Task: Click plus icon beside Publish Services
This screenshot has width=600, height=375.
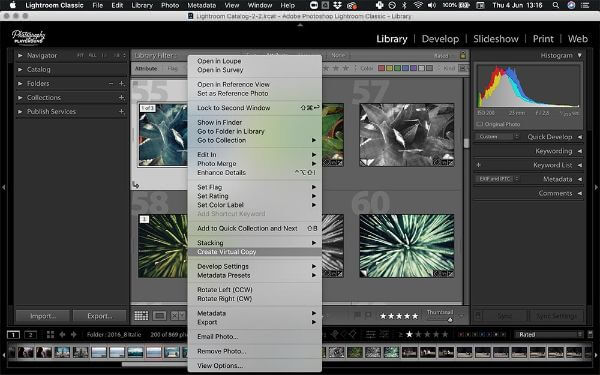Action: (x=122, y=112)
